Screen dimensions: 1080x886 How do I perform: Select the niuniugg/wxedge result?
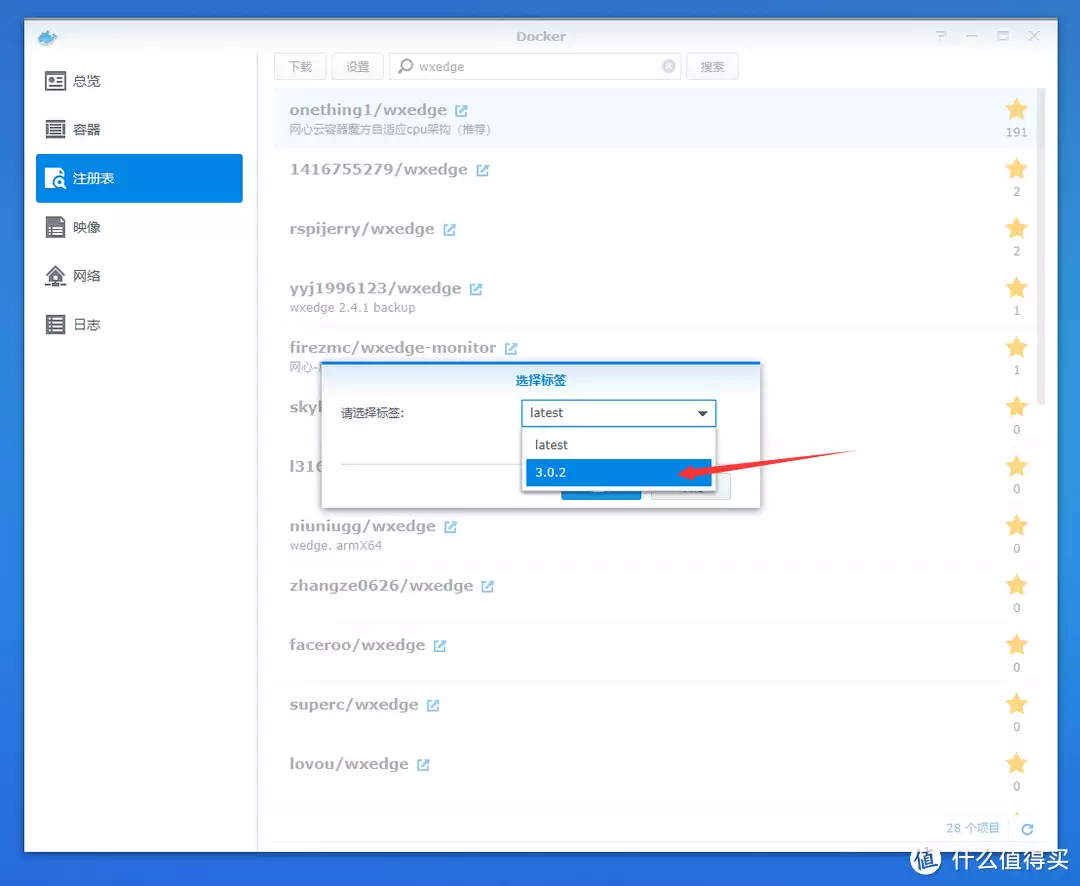[x=654, y=534]
